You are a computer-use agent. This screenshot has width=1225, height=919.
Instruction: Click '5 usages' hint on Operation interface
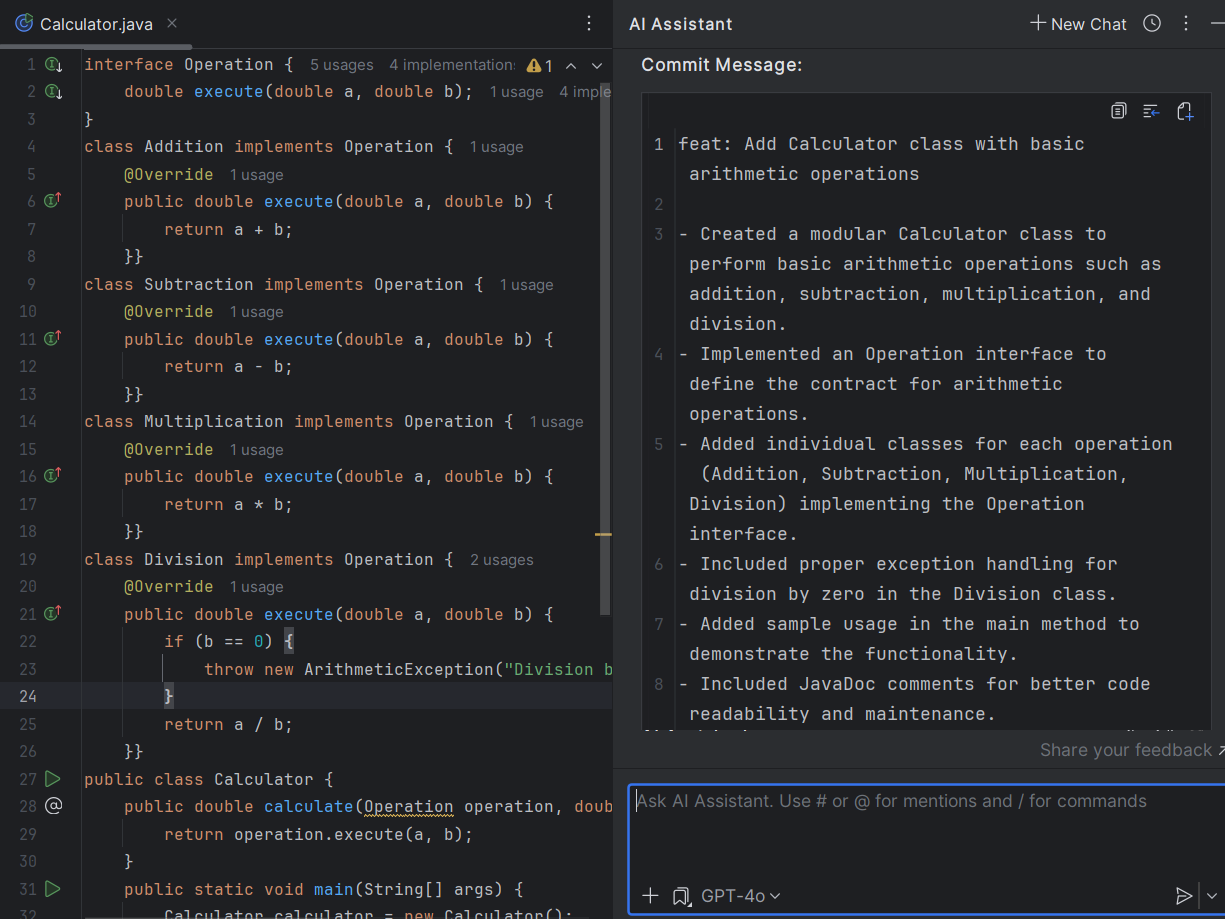click(x=341, y=65)
